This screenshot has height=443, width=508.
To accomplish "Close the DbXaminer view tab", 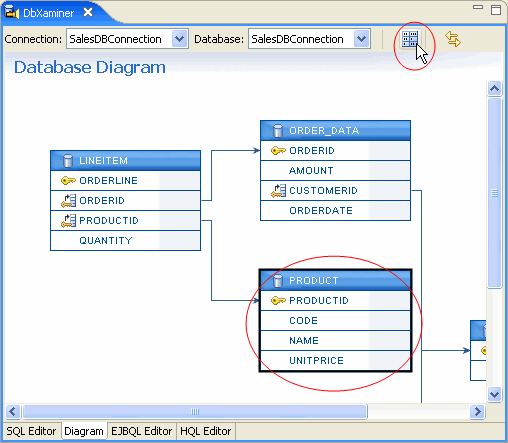I will click(88, 13).
